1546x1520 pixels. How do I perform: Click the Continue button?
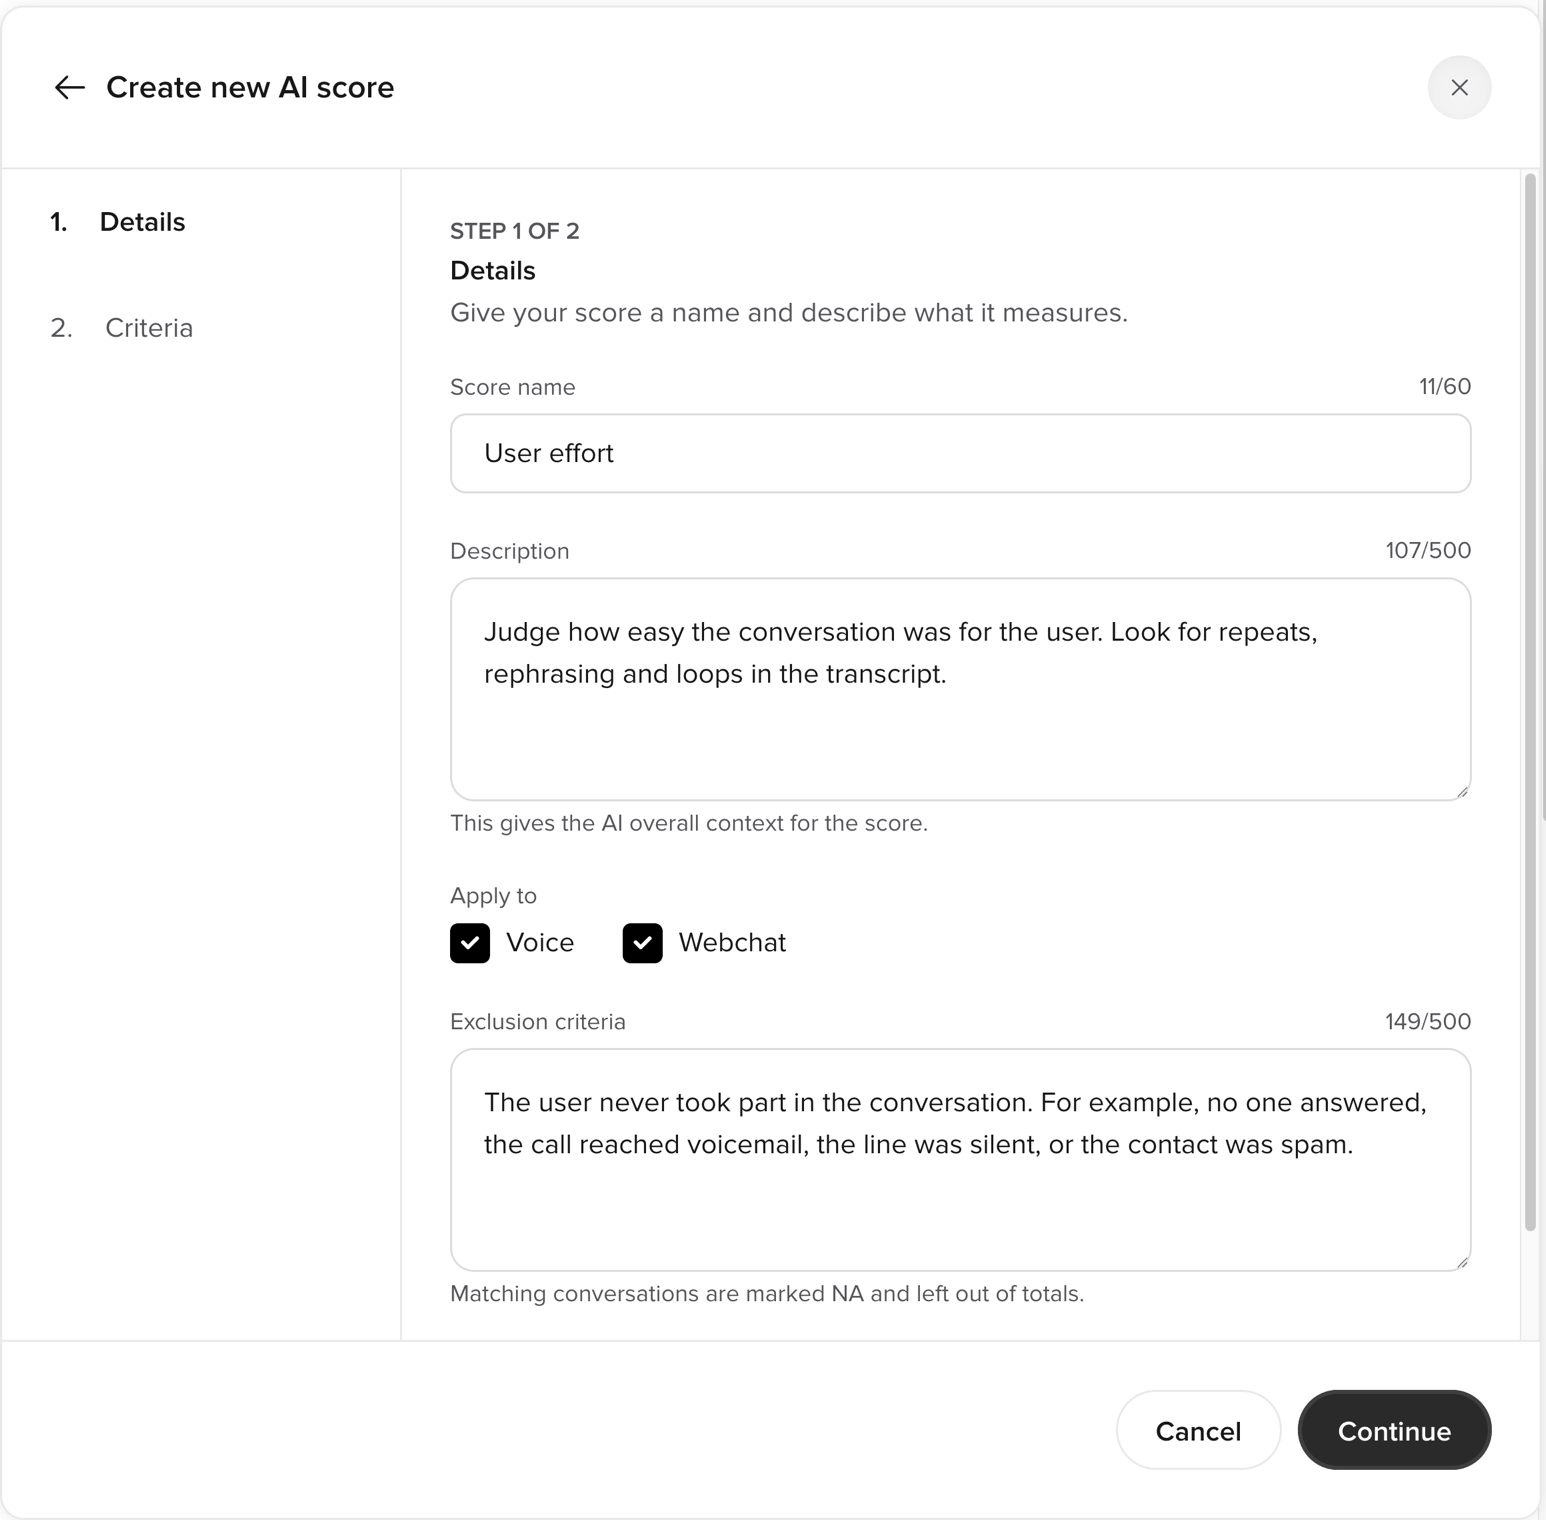1394,1430
